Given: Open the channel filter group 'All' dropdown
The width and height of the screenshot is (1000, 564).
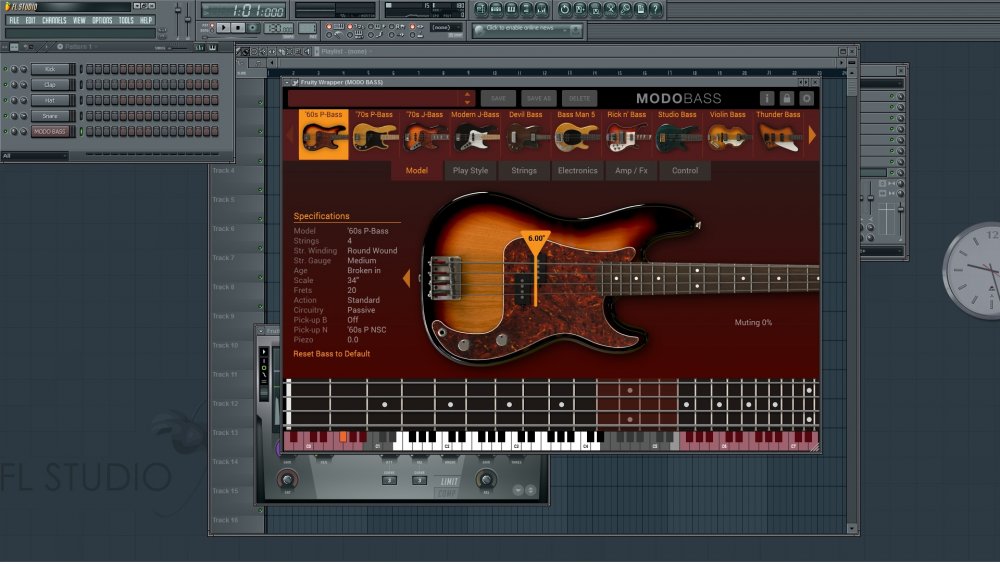Looking at the screenshot, I should click(34, 156).
